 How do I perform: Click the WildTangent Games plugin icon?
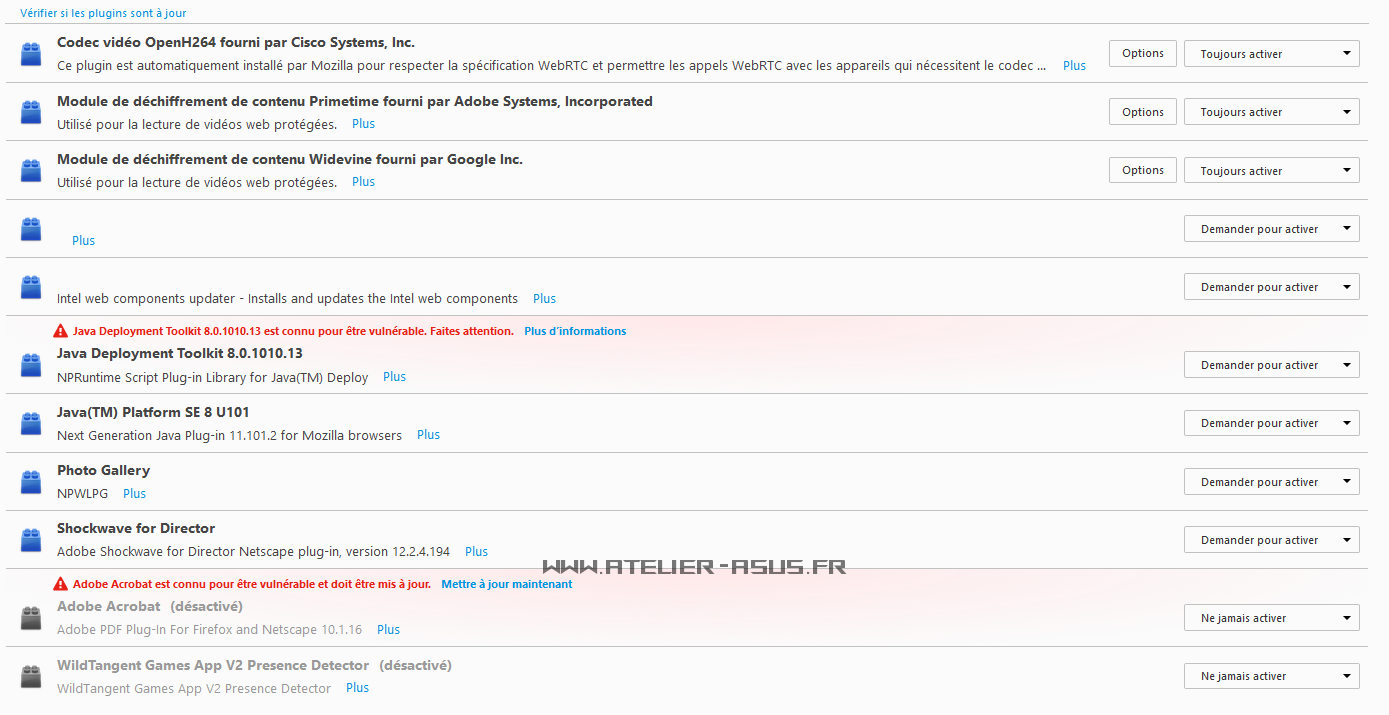[31, 676]
